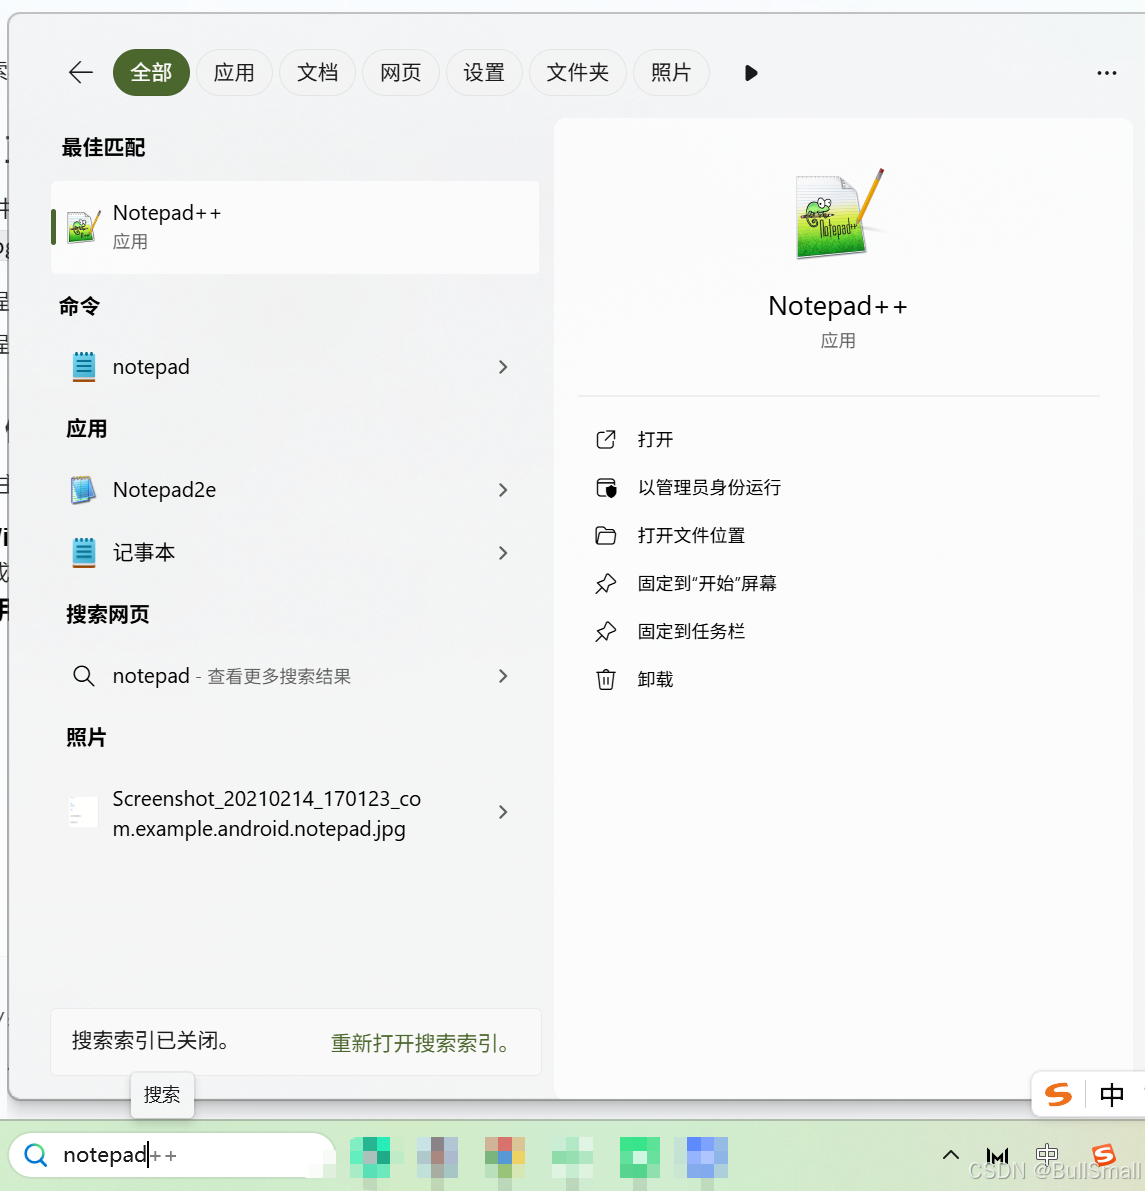Expand the Notepad2e chevron

503,490
